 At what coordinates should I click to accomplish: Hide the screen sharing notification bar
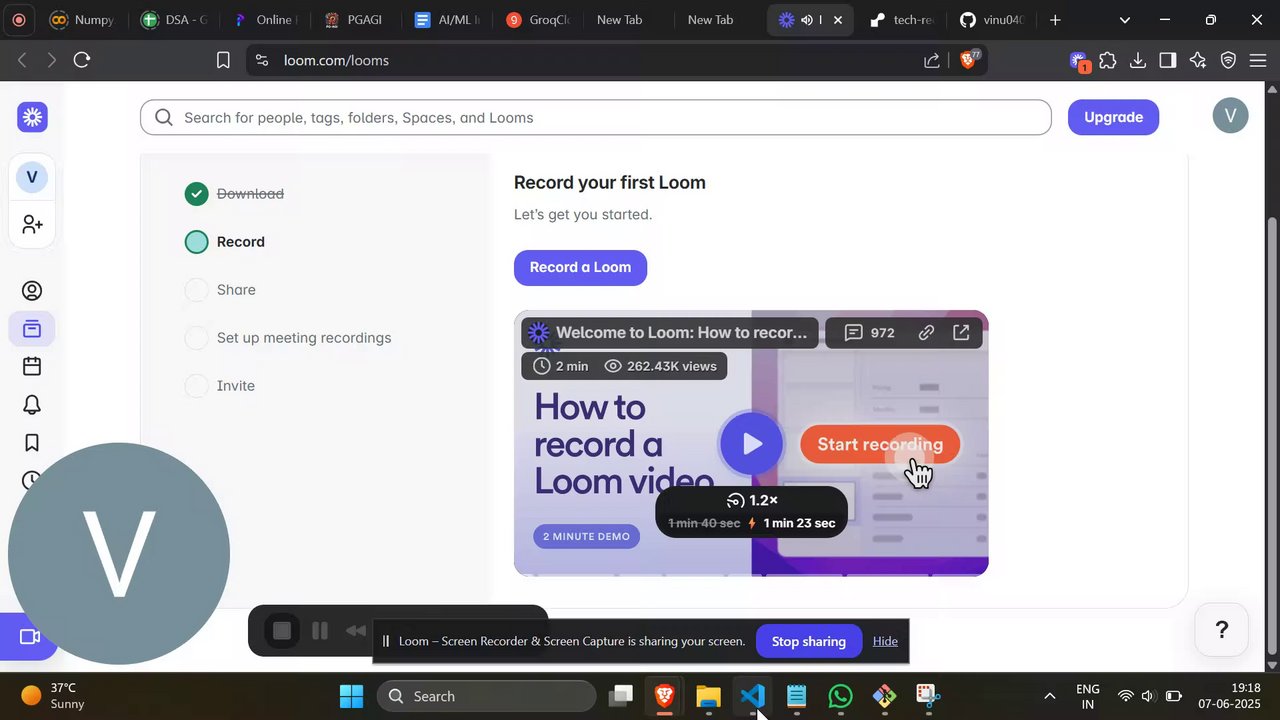885,641
